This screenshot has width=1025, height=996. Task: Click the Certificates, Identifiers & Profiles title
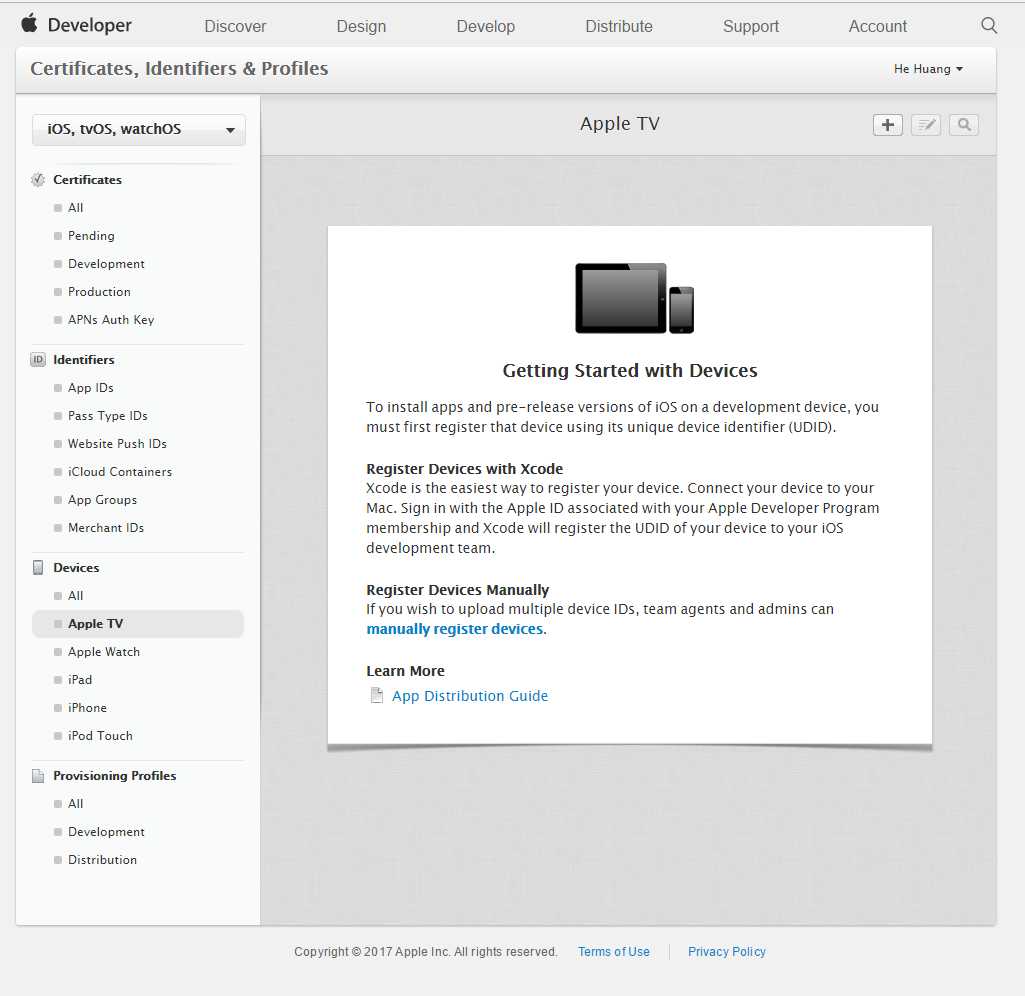[179, 69]
